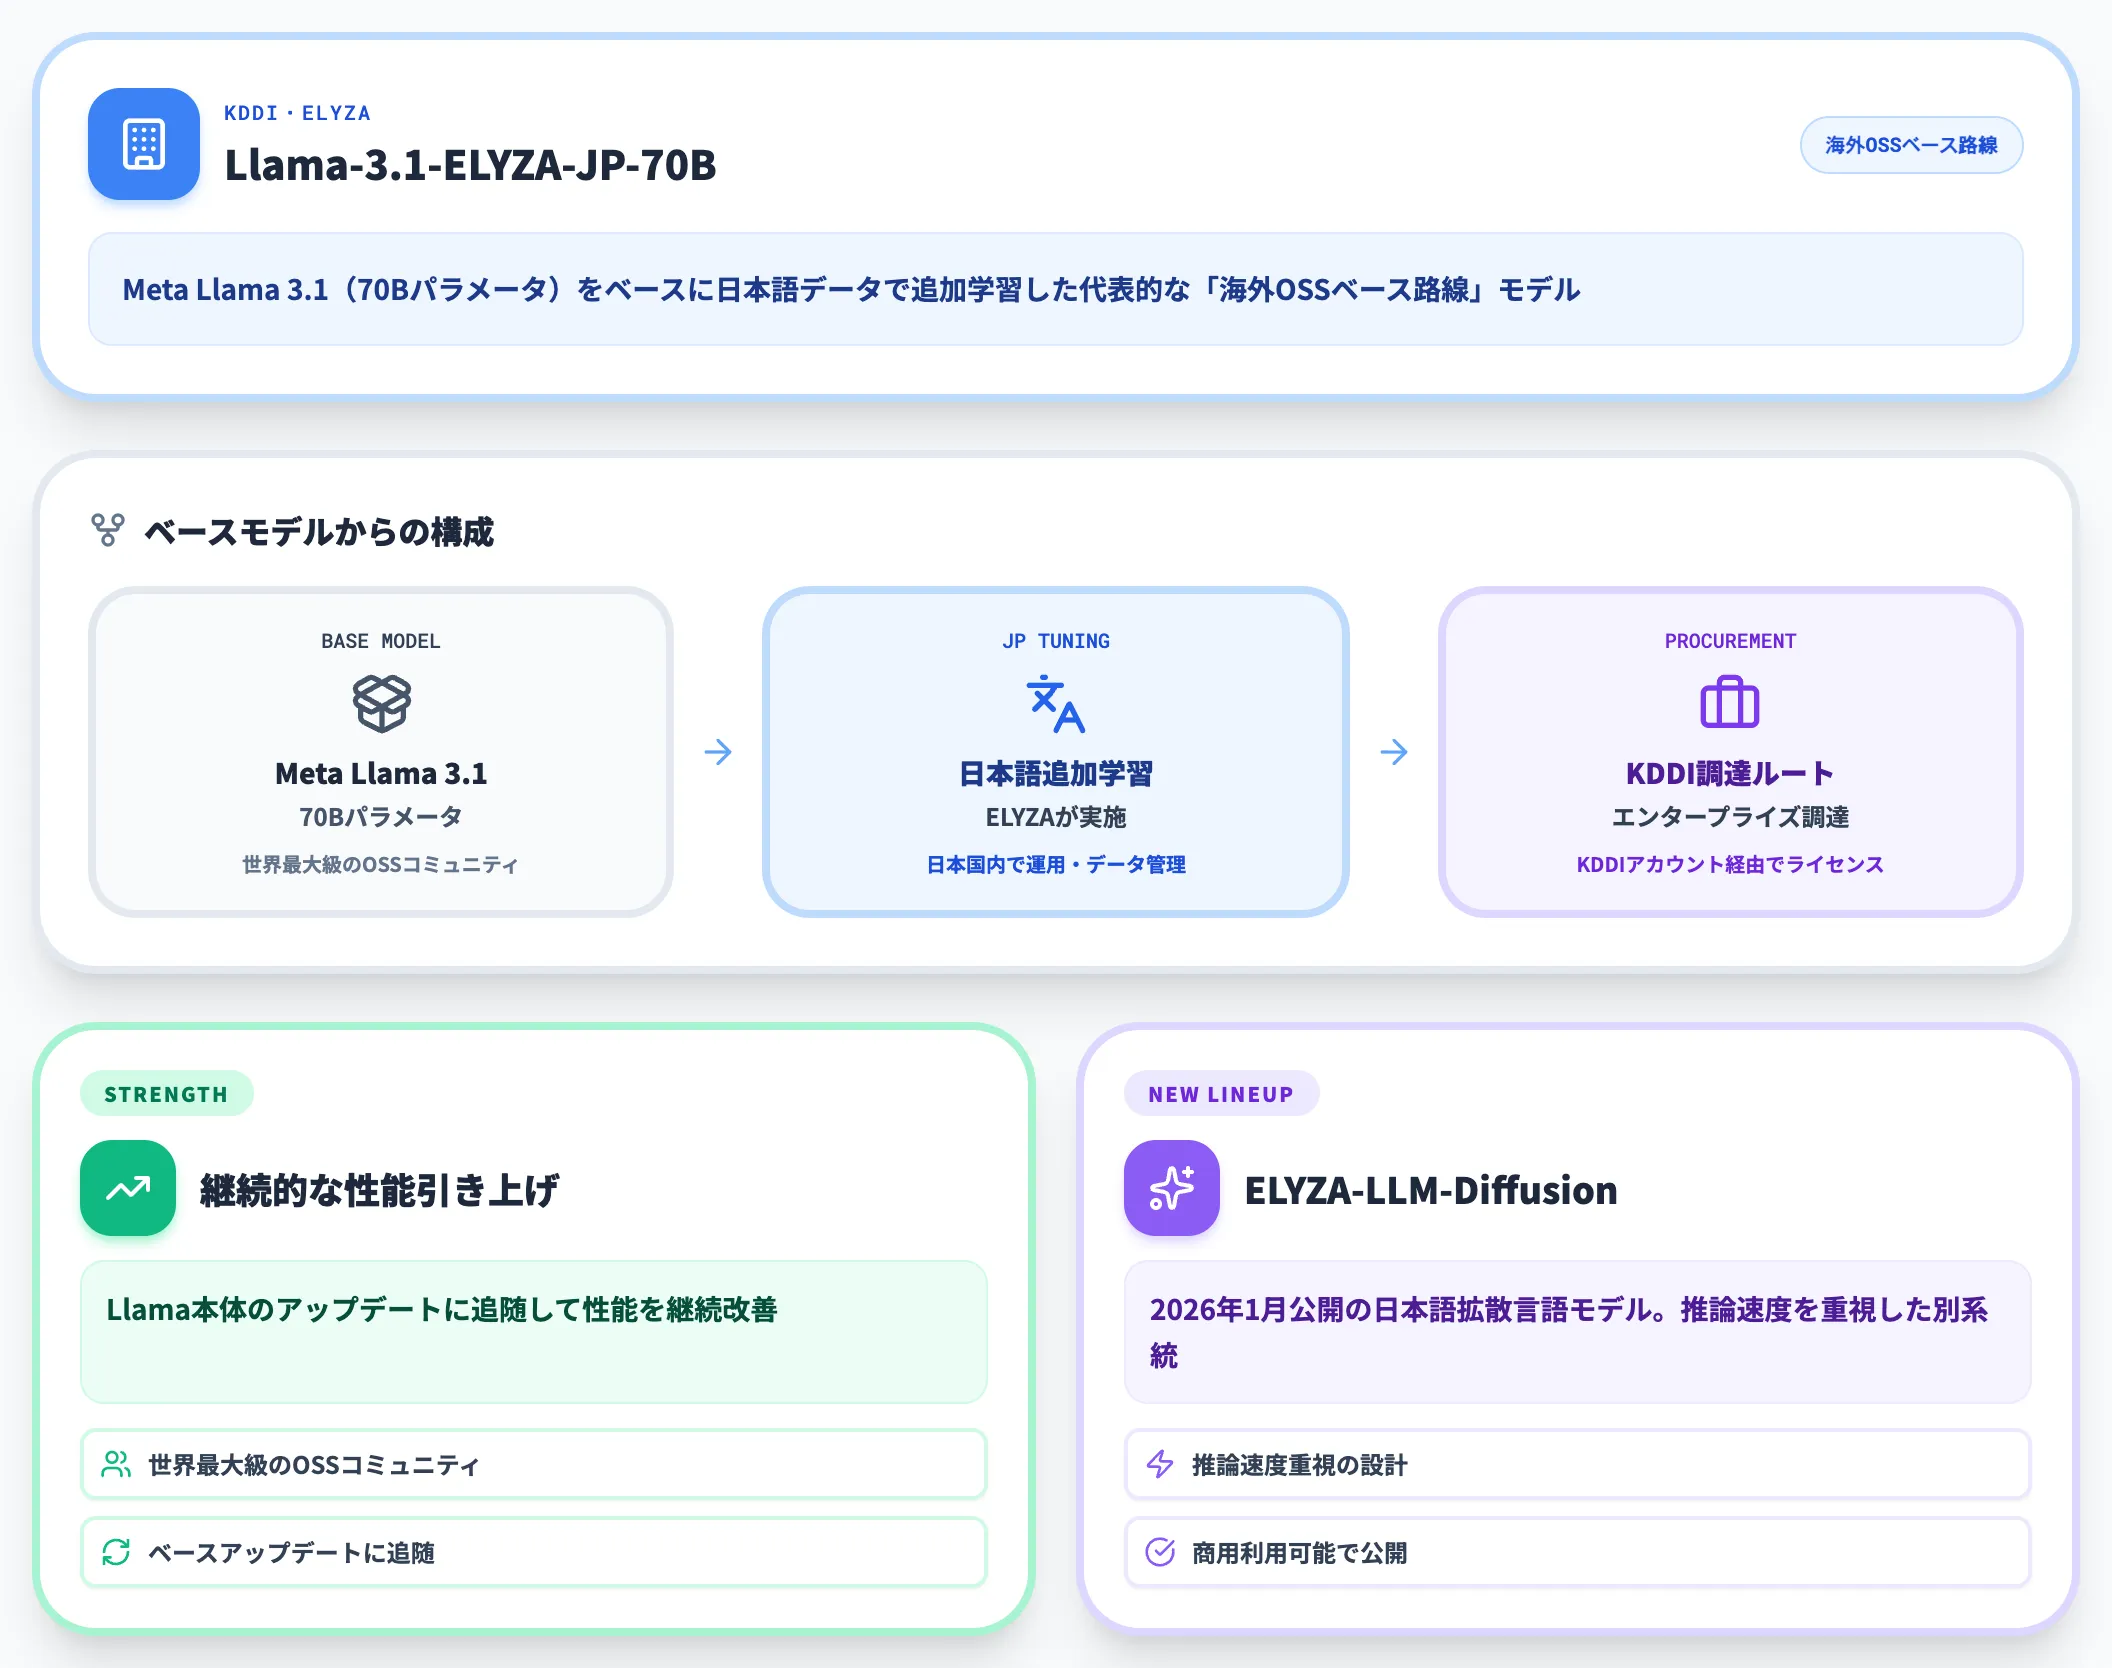The height and width of the screenshot is (1668, 2112).
Task: Click the 2026年1月公開の日本語拡散言語モデル description
Action: [x=1578, y=1332]
